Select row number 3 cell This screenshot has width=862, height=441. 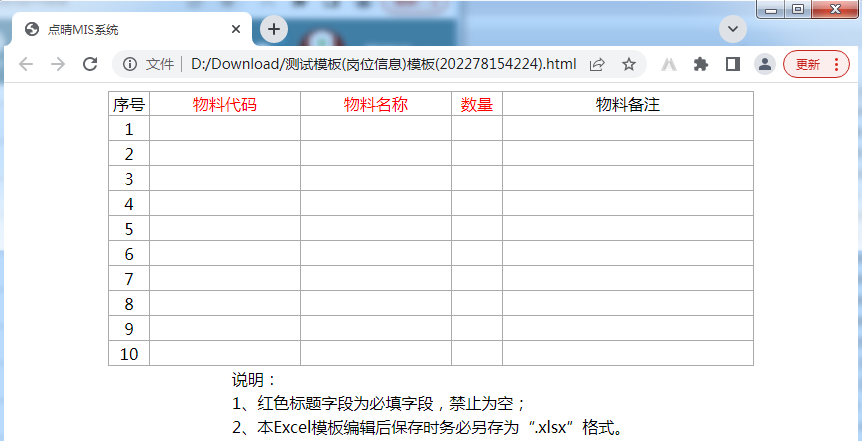(x=129, y=179)
